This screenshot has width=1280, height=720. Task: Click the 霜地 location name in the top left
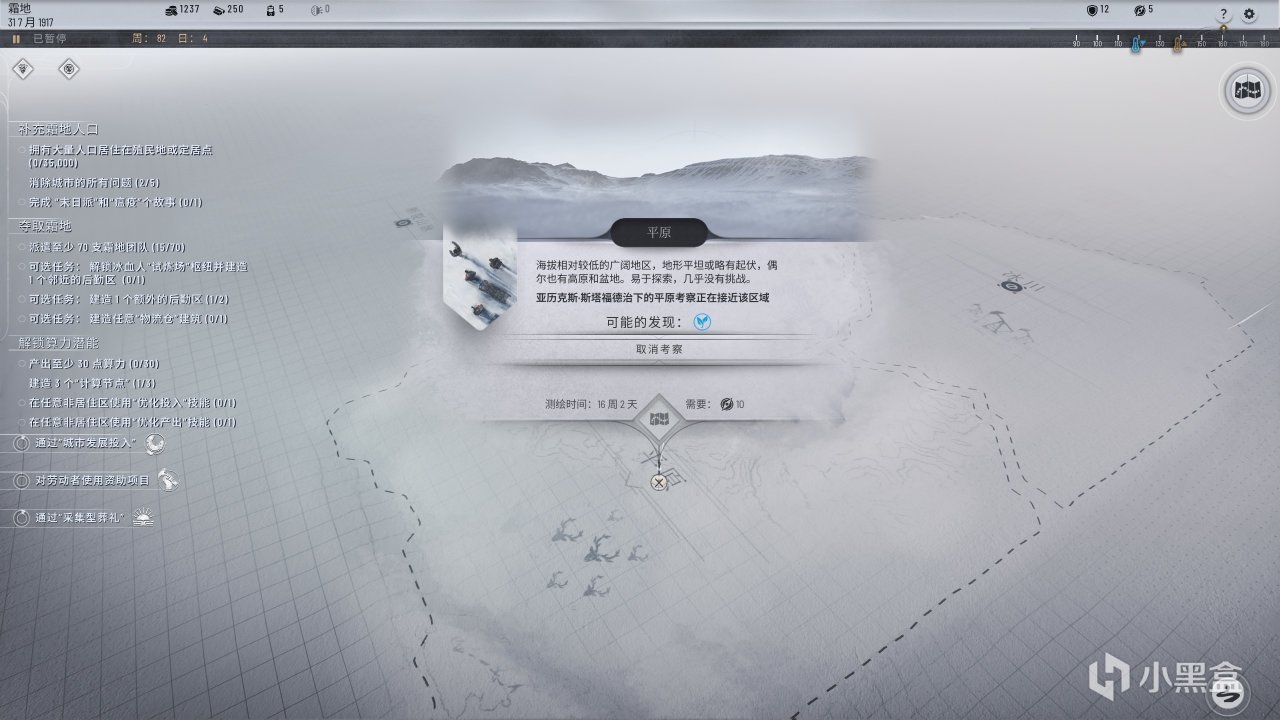pyautogui.click(x=19, y=8)
